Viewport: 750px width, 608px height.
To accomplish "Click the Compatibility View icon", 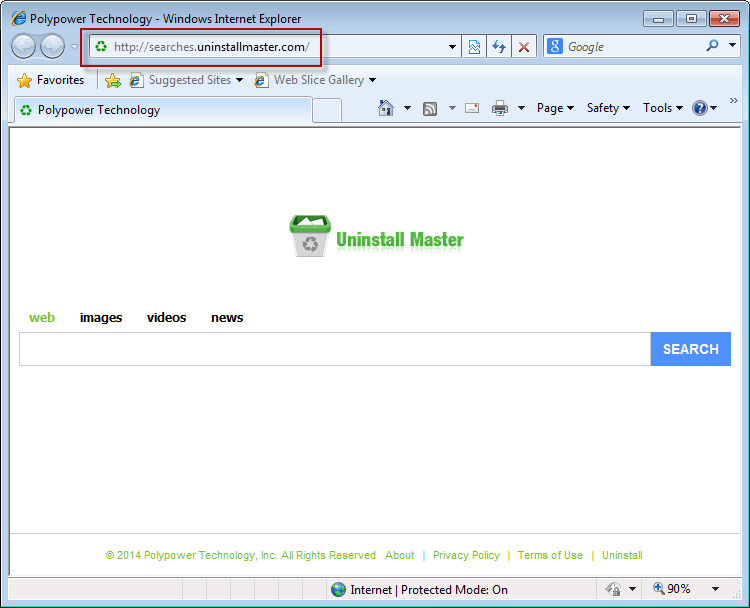I will pyautogui.click(x=474, y=47).
